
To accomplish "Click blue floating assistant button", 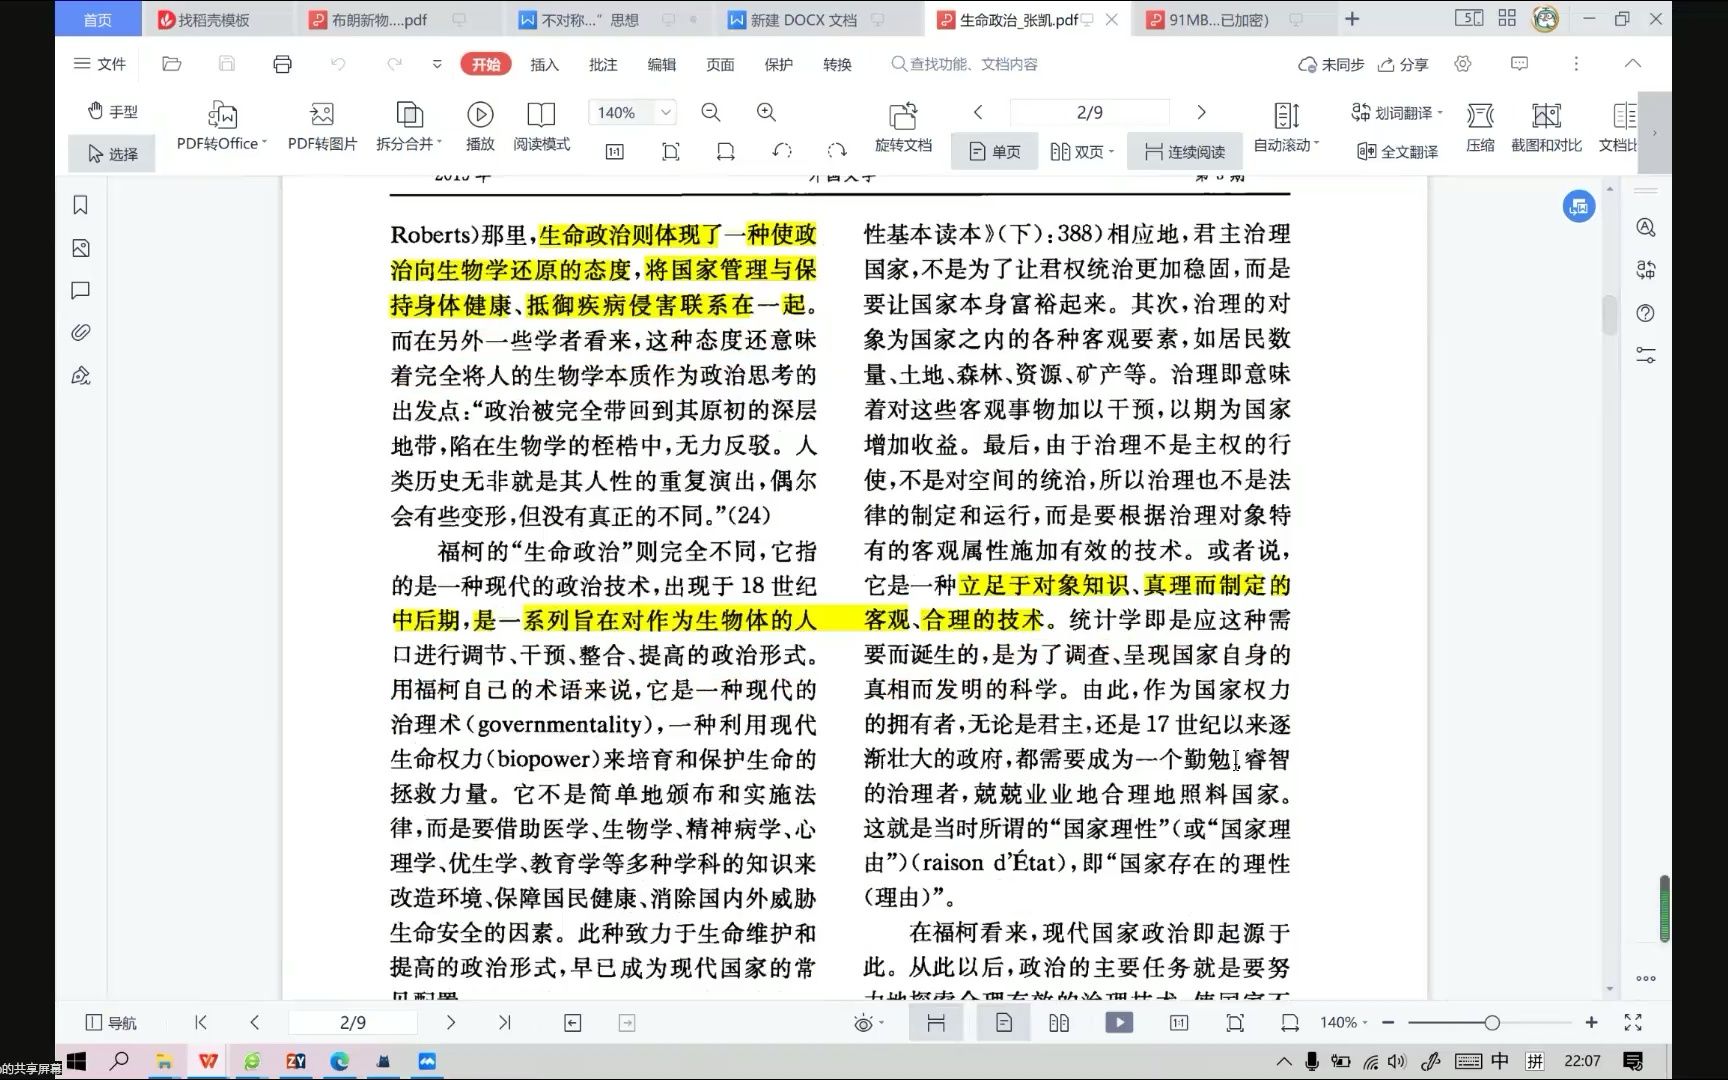I will tap(1579, 207).
